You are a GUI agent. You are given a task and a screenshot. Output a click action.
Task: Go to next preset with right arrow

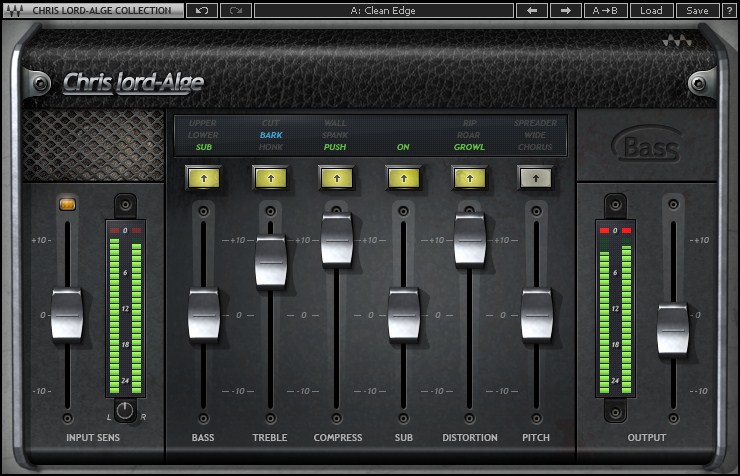pyautogui.click(x=565, y=10)
